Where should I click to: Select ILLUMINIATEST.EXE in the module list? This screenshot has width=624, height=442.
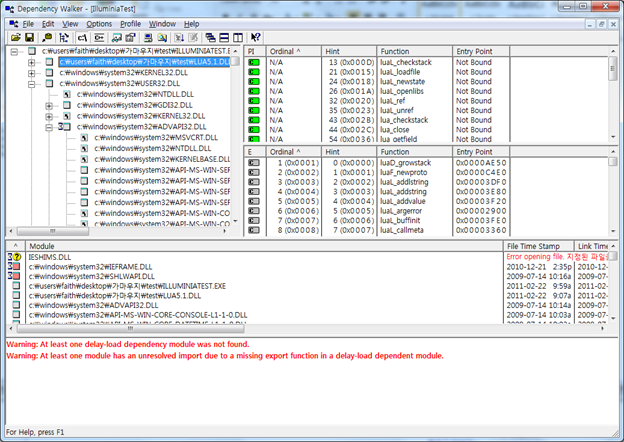pyautogui.click(x=306, y=286)
